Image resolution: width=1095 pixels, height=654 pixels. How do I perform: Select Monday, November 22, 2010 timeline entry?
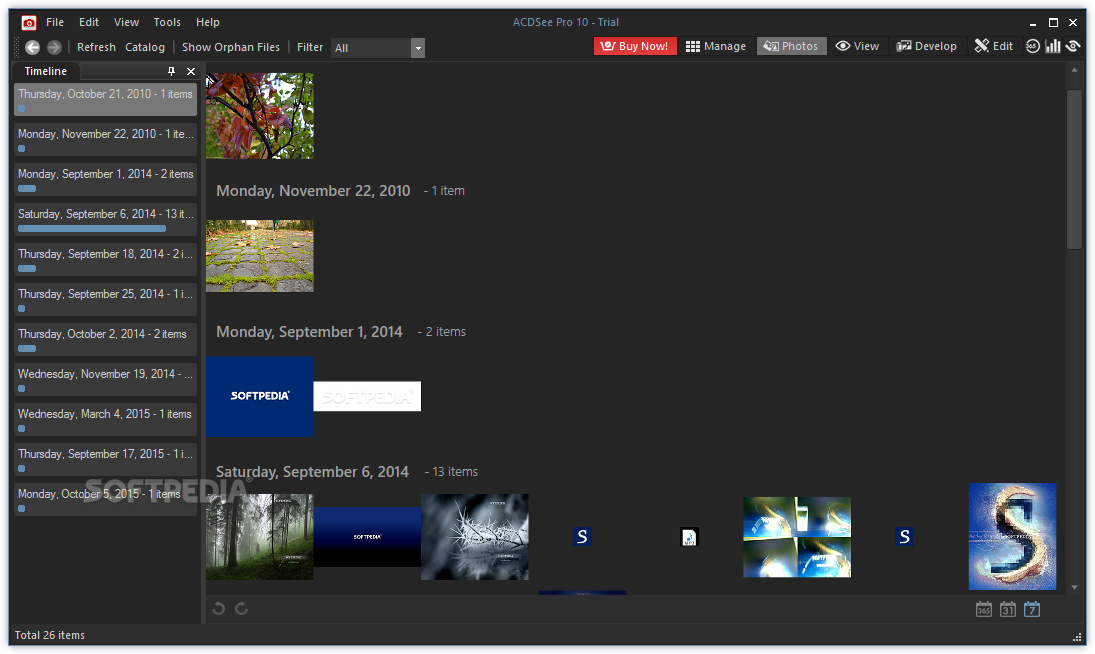coord(105,140)
